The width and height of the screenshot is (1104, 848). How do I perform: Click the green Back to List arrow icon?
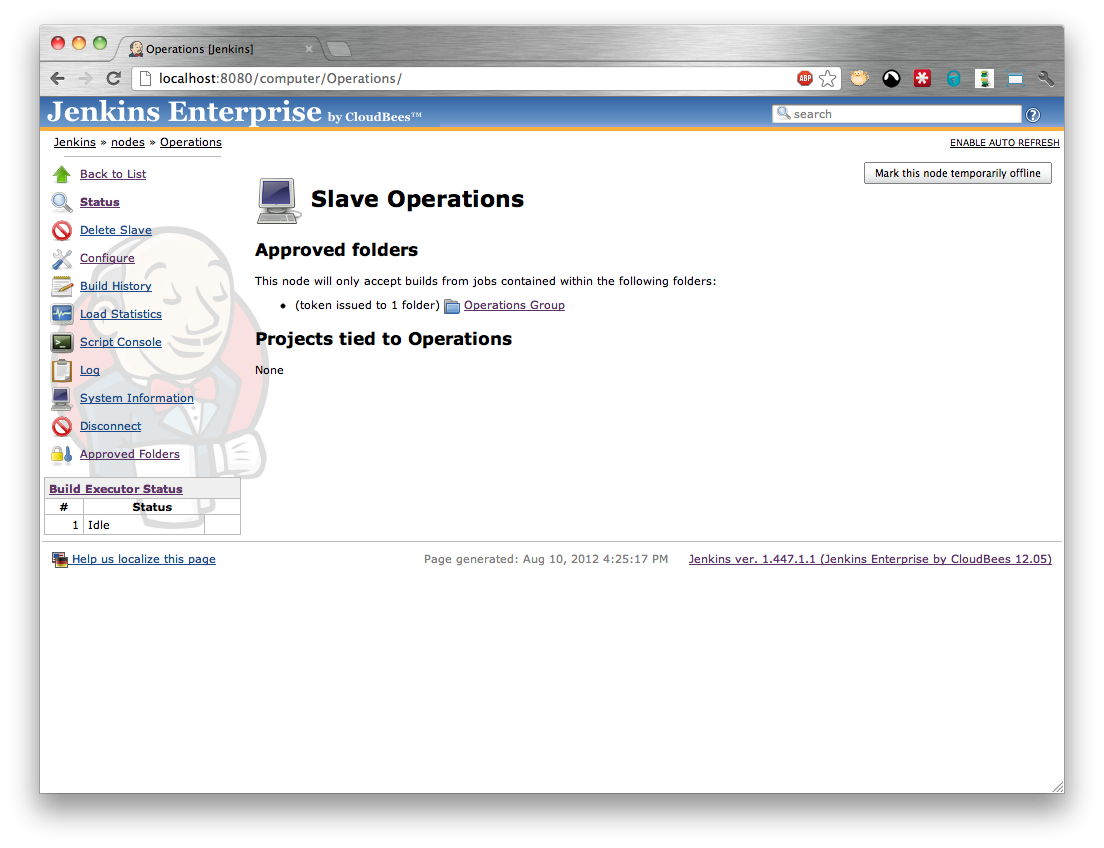pyautogui.click(x=62, y=174)
